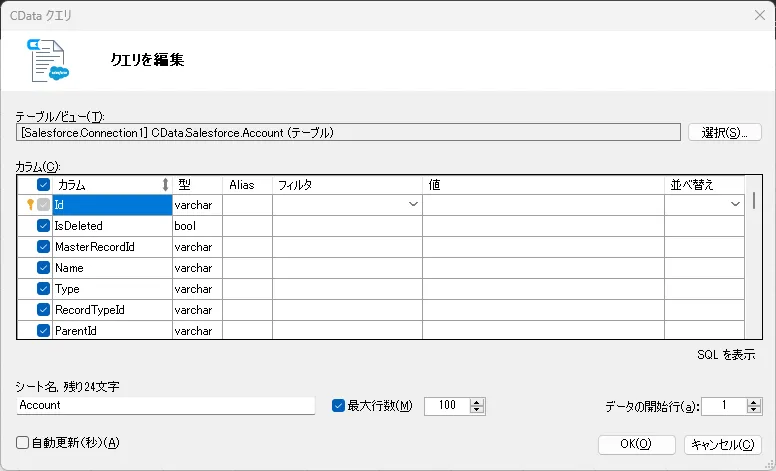
Task: Decrease the データの開始行 value with down arrow
Action: (x=754, y=410)
